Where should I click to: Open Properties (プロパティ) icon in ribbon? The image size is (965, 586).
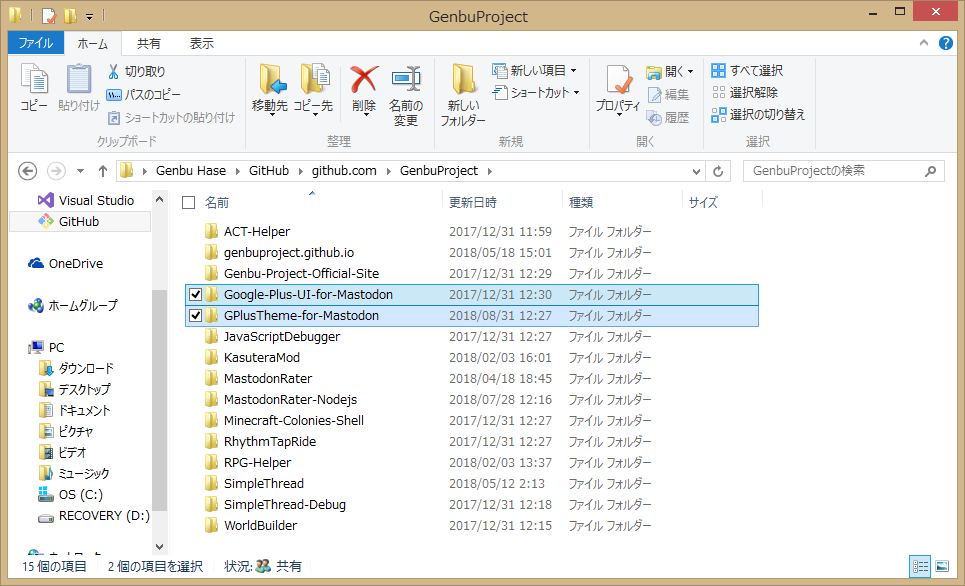(x=617, y=80)
